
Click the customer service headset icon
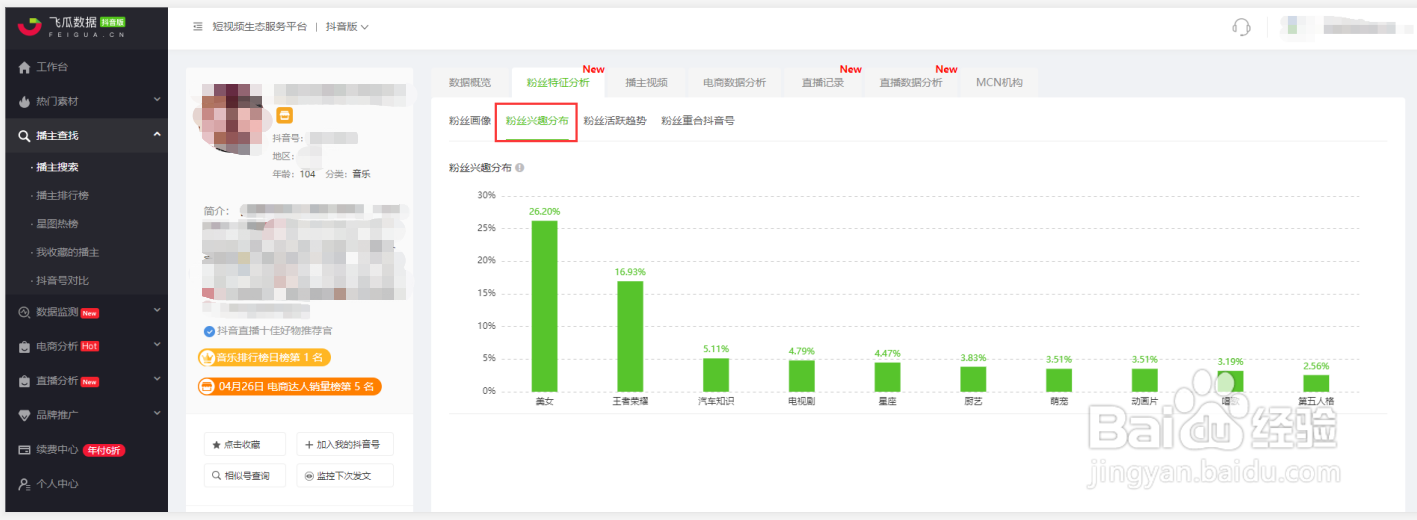[x=1241, y=27]
